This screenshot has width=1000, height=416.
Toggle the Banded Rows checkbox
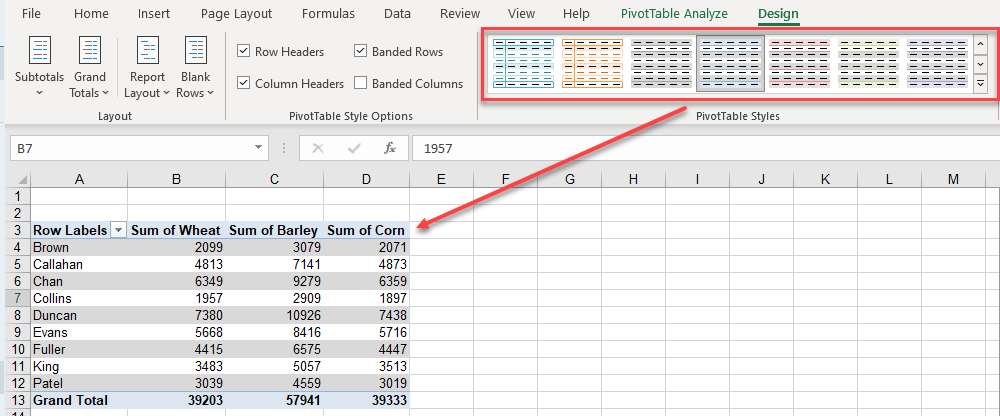tap(361, 51)
